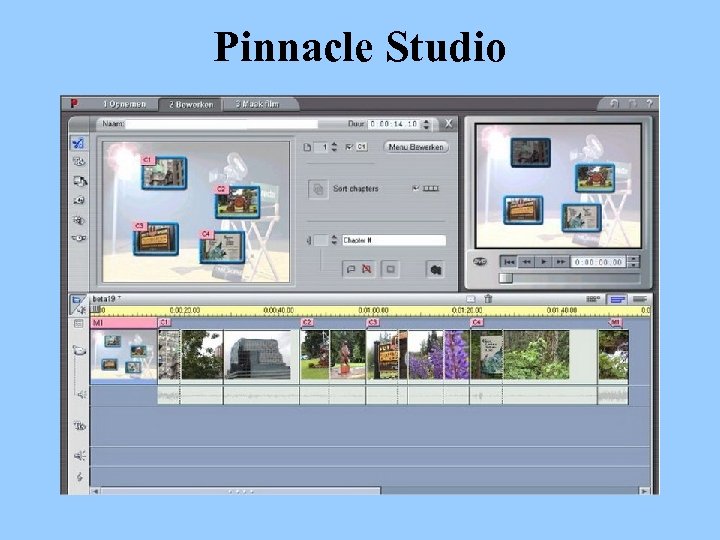
Task: Click the set chapter link button
Action: click(350, 269)
